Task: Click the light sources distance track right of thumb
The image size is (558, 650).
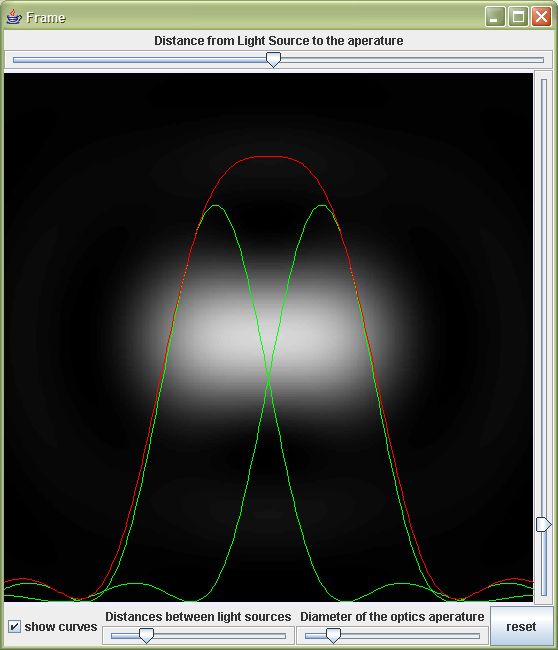Action: point(220,635)
